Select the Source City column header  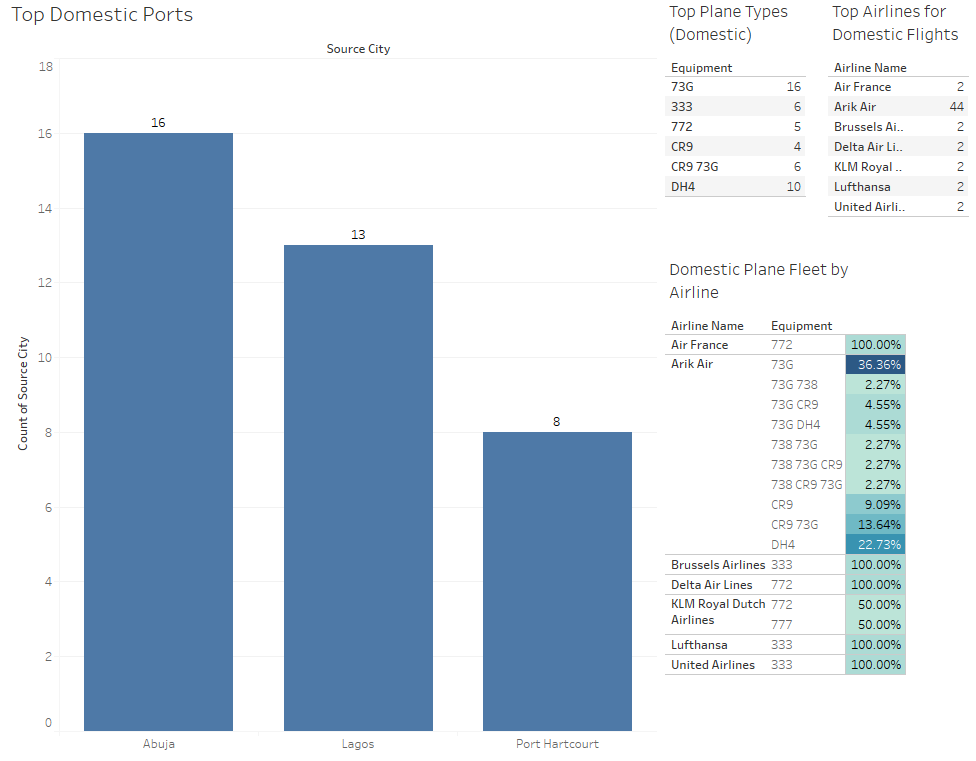coord(358,49)
